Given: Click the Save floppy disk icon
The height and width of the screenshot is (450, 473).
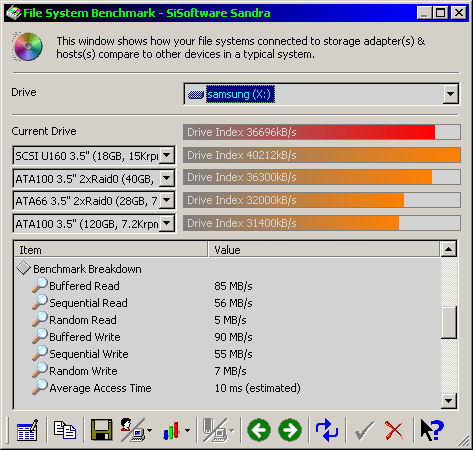Looking at the screenshot, I should (x=102, y=430).
